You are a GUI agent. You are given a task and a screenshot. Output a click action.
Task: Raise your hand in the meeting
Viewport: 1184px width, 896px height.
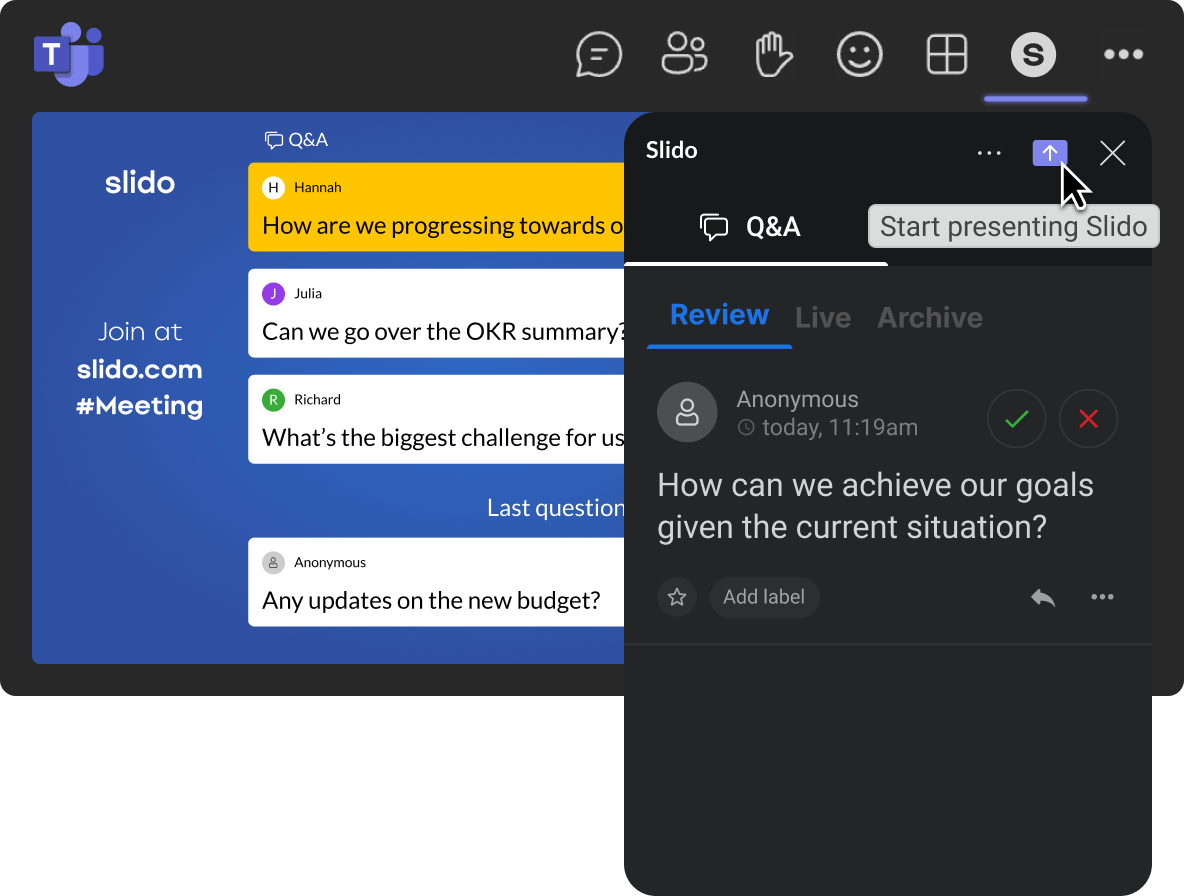[x=773, y=54]
